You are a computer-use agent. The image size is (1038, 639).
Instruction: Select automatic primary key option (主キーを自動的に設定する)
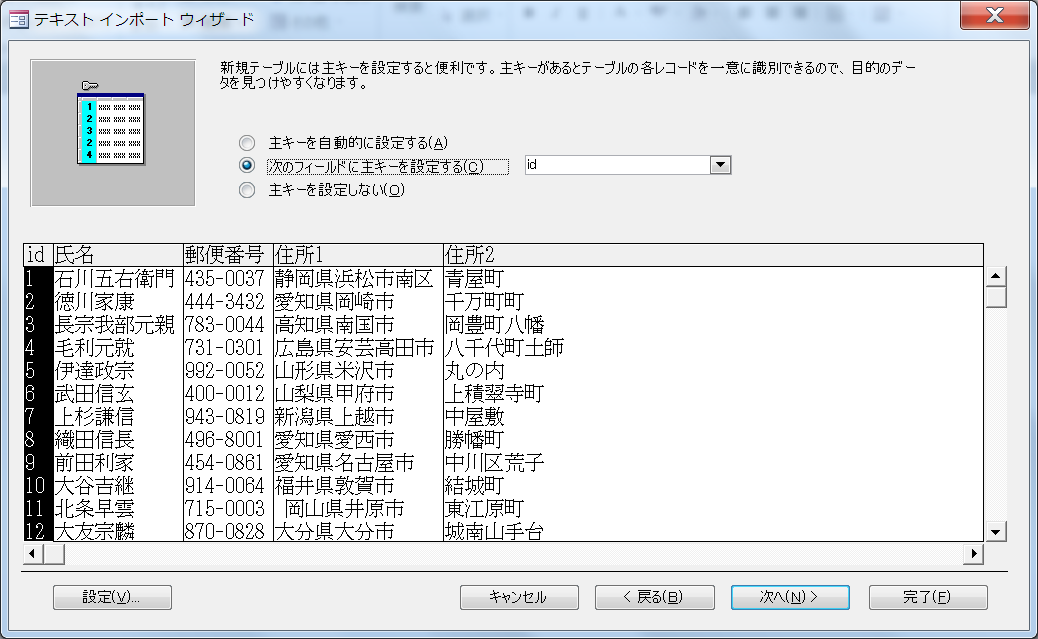click(x=247, y=143)
